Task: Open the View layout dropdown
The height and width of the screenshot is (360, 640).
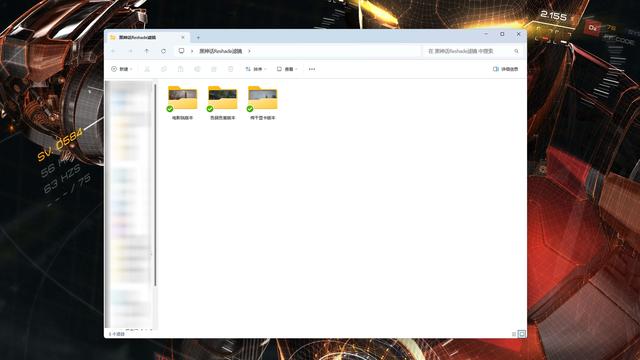Action: tap(287, 69)
